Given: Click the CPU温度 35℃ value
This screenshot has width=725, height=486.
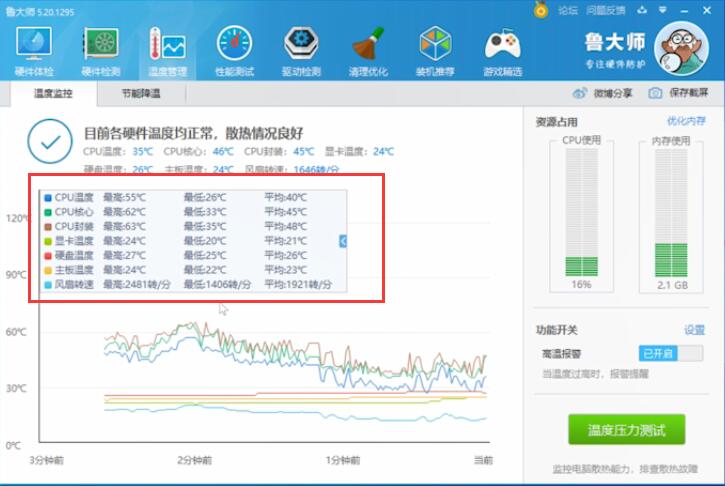Looking at the screenshot, I should (x=143, y=152).
